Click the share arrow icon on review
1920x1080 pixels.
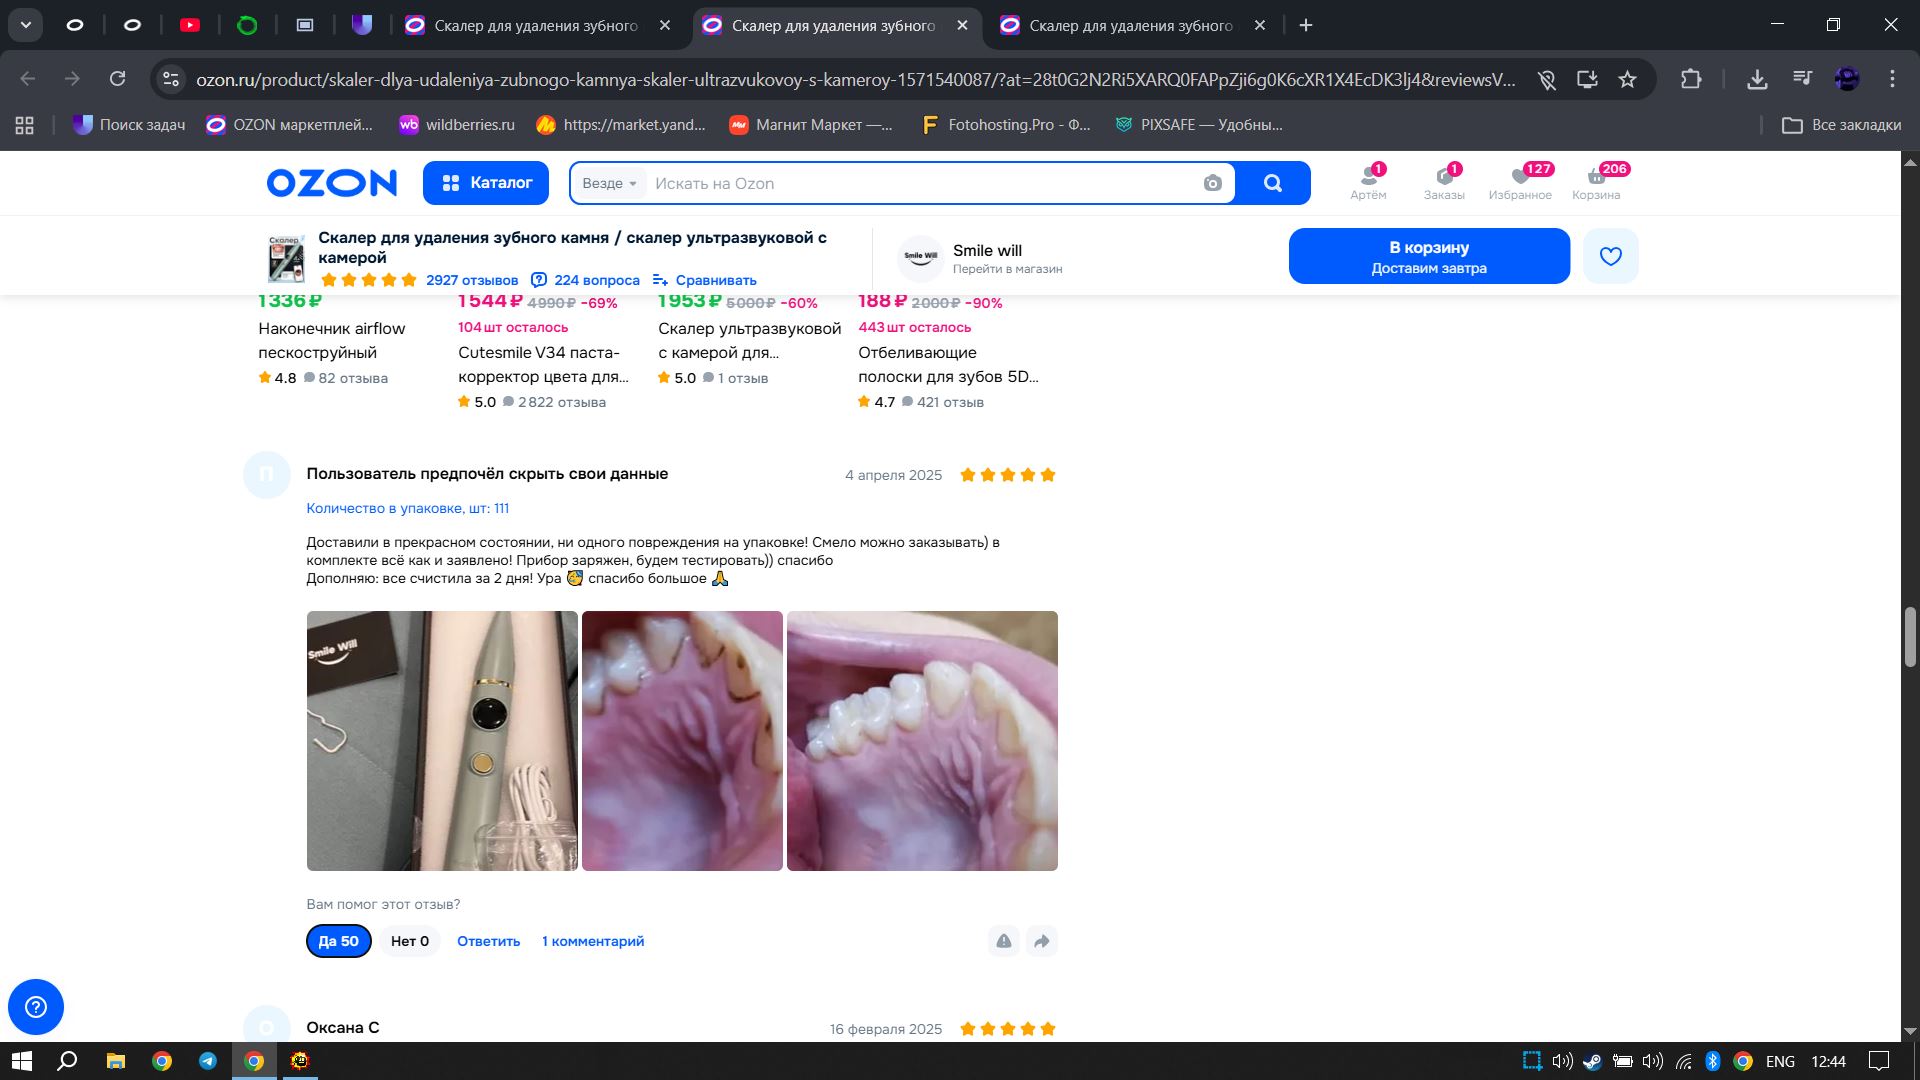[x=1041, y=941]
